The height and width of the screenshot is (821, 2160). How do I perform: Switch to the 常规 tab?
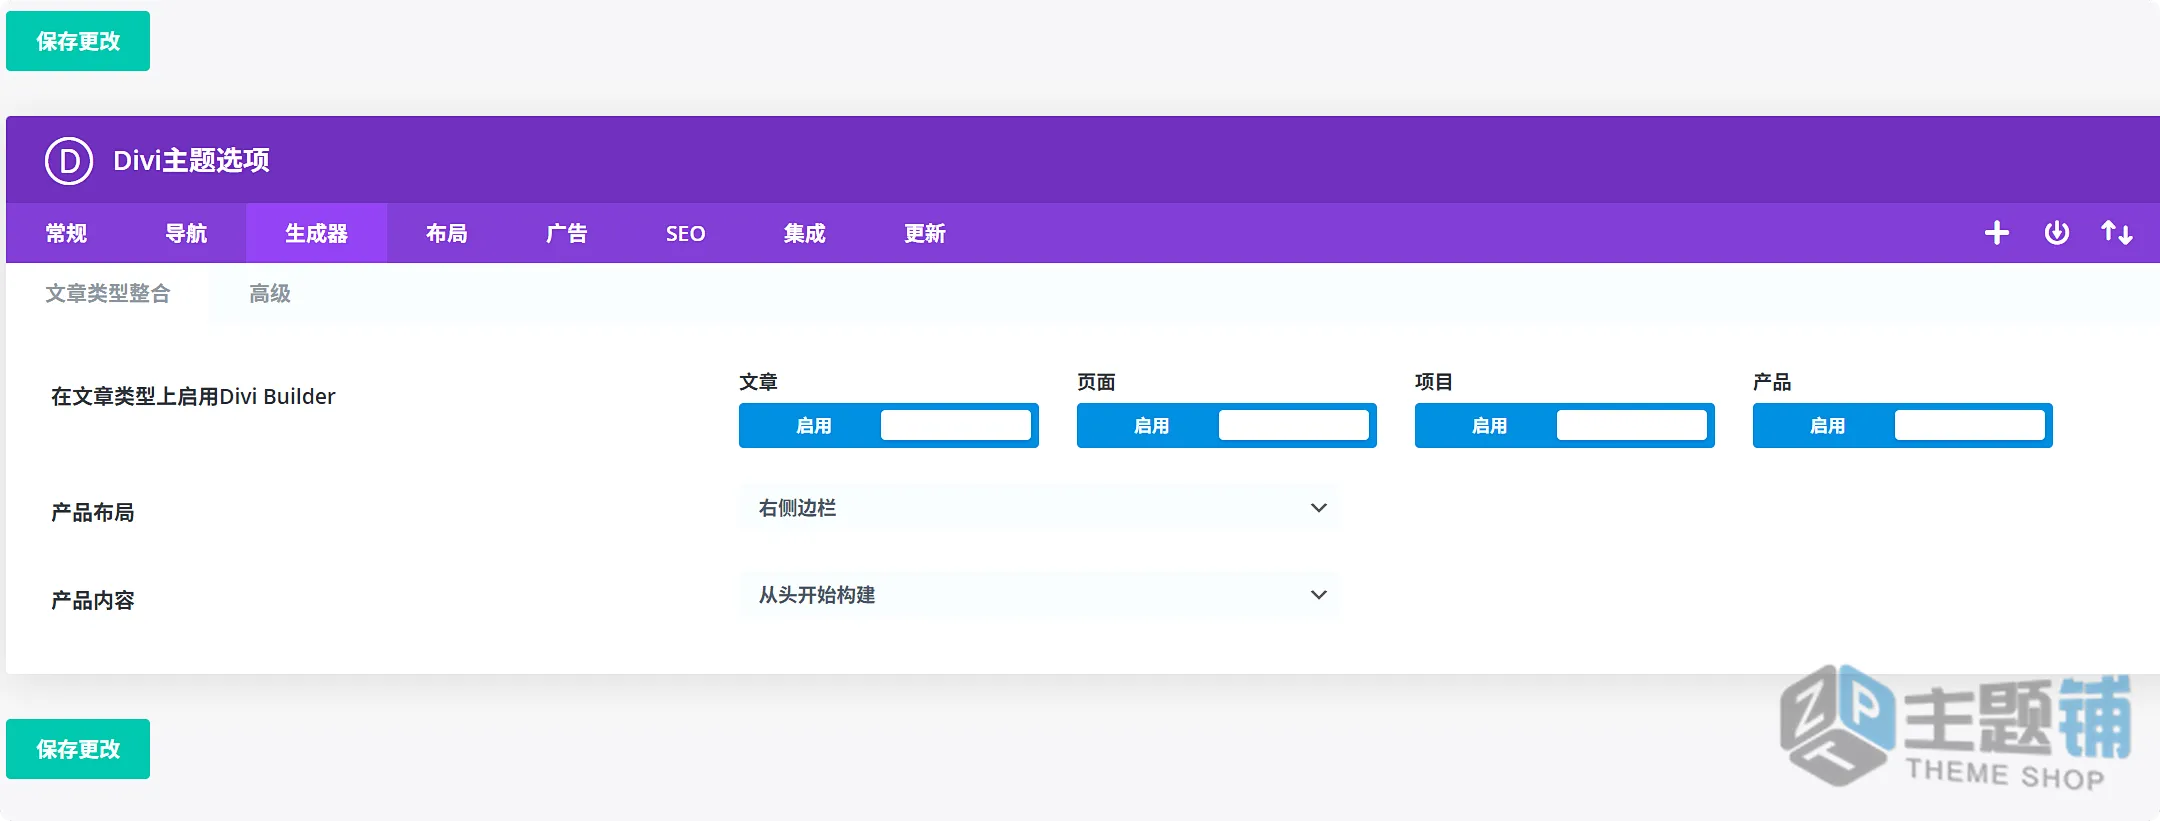66,233
